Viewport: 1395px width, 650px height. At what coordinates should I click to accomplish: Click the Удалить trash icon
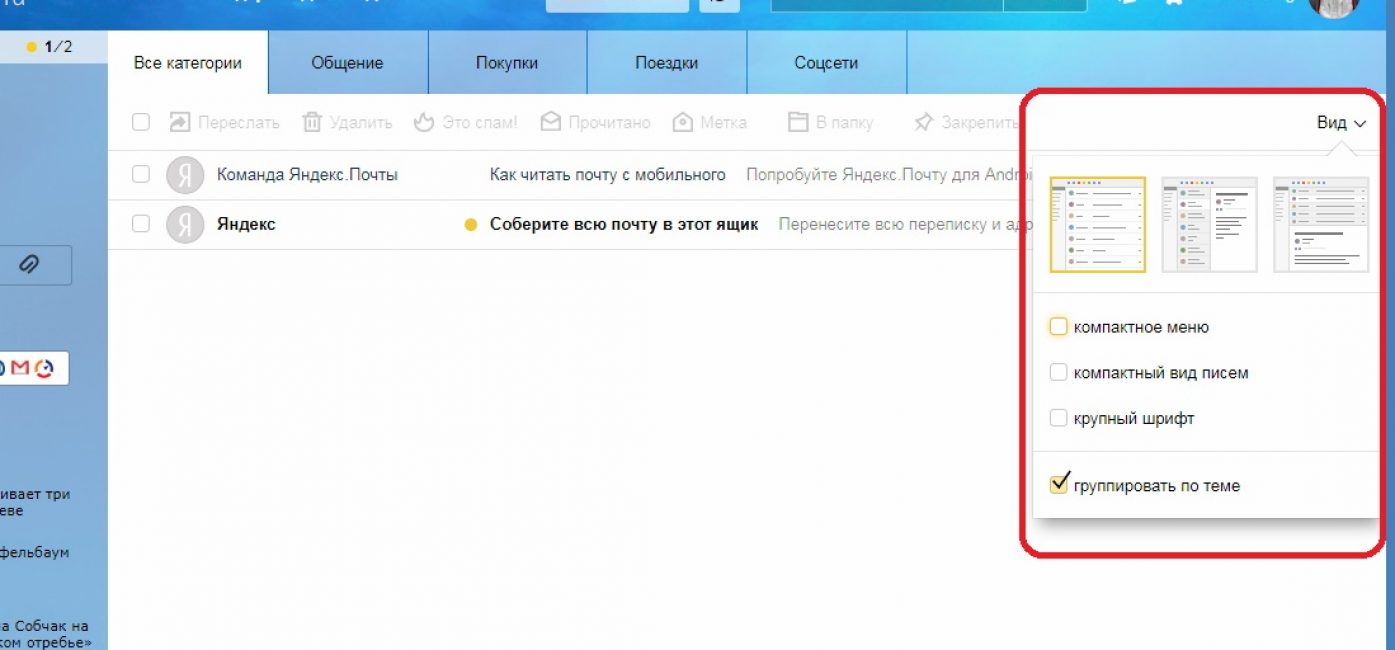(x=313, y=122)
